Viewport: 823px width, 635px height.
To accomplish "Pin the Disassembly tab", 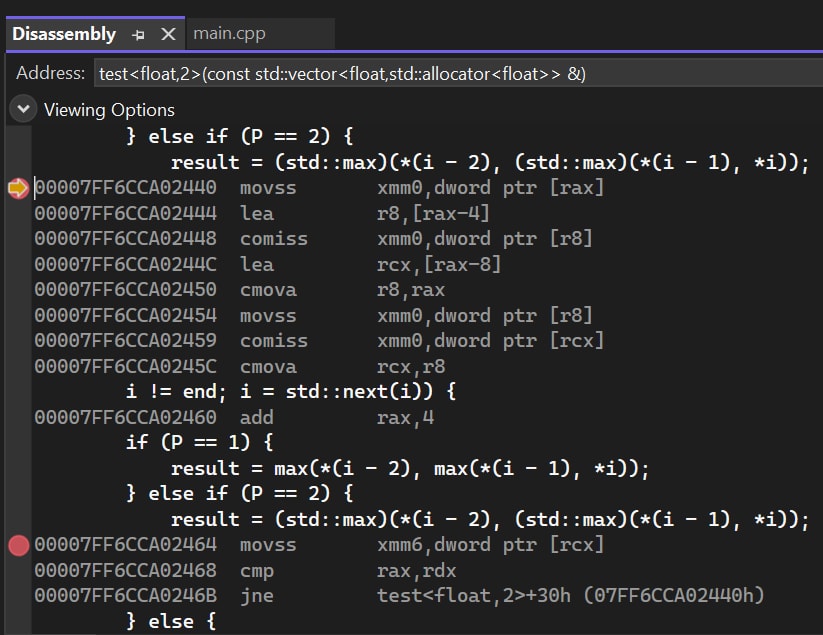I will coord(136,33).
